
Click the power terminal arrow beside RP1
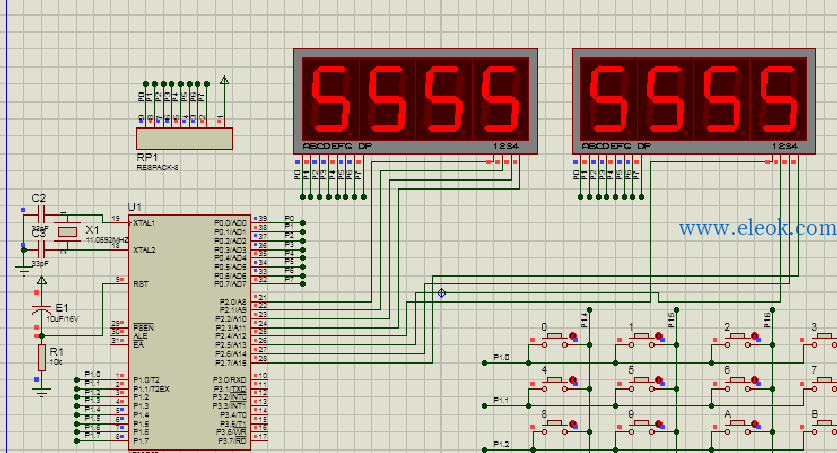click(225, 81)
